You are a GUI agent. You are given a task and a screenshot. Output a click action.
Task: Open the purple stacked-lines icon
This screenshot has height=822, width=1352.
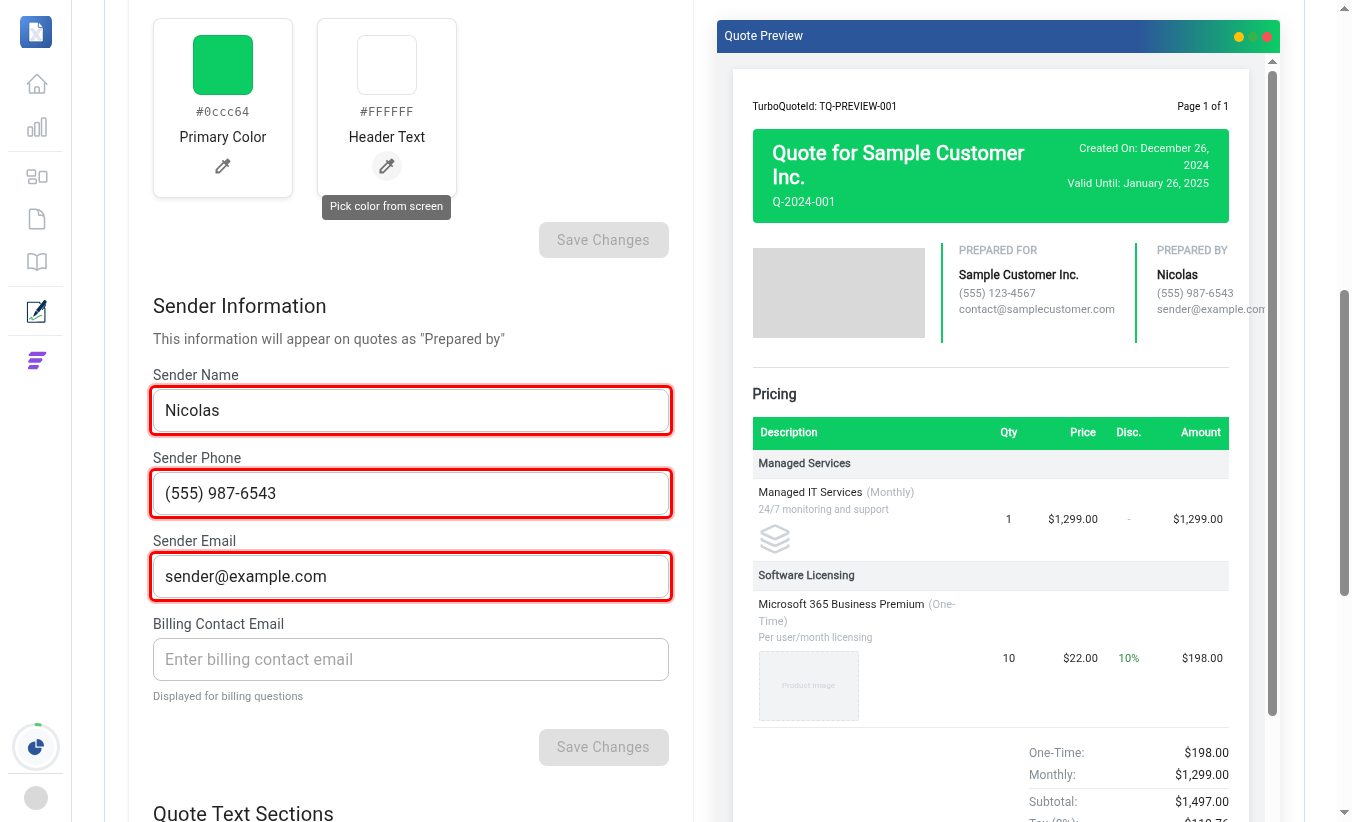[36, 360]
